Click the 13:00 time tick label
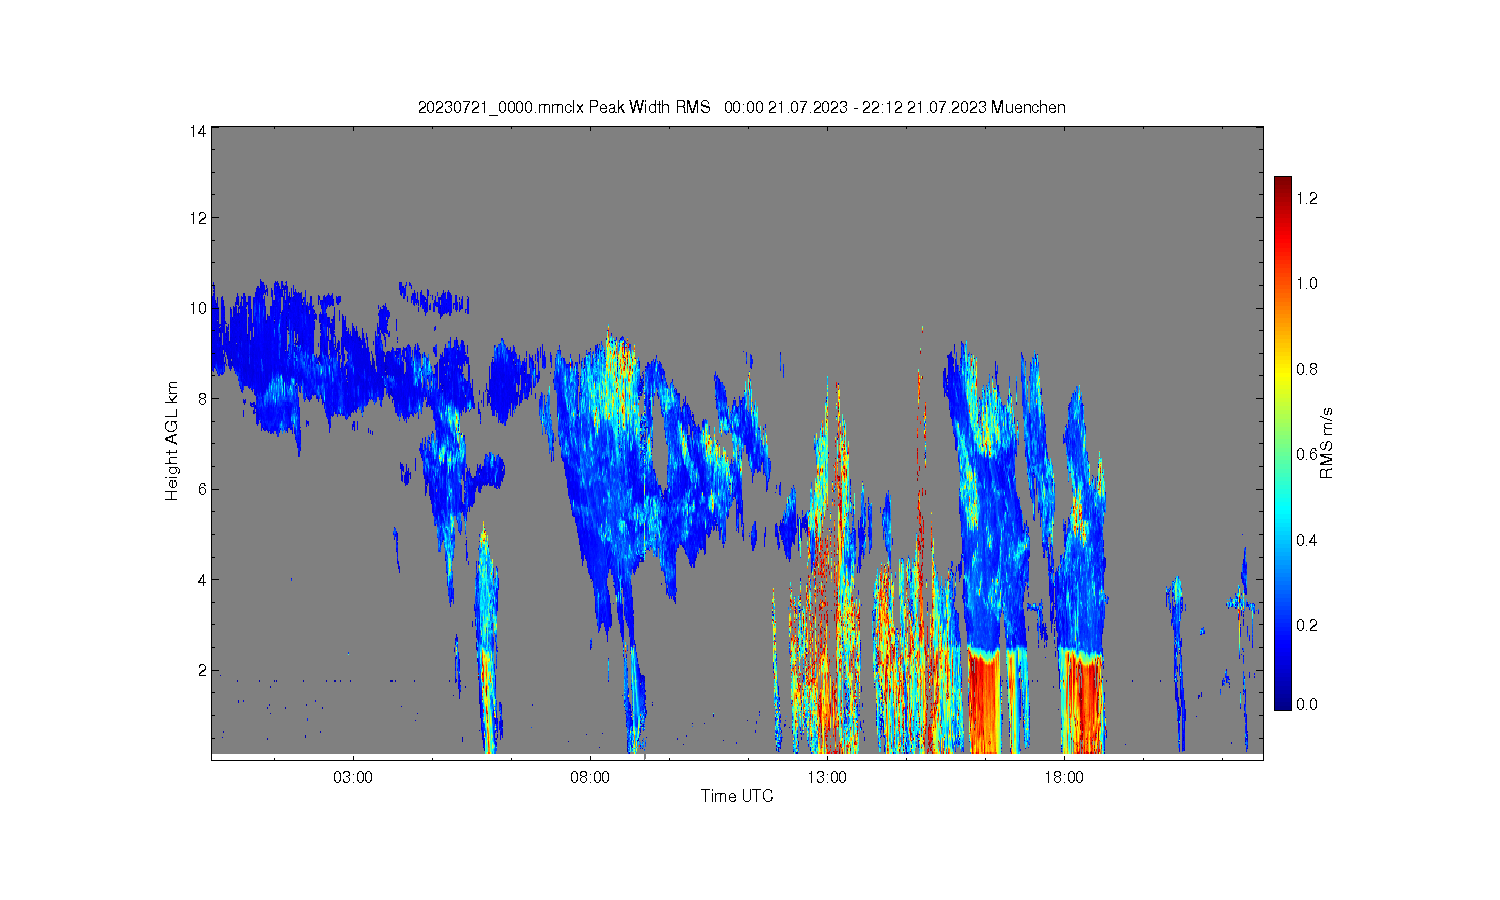 coord(827,777)
